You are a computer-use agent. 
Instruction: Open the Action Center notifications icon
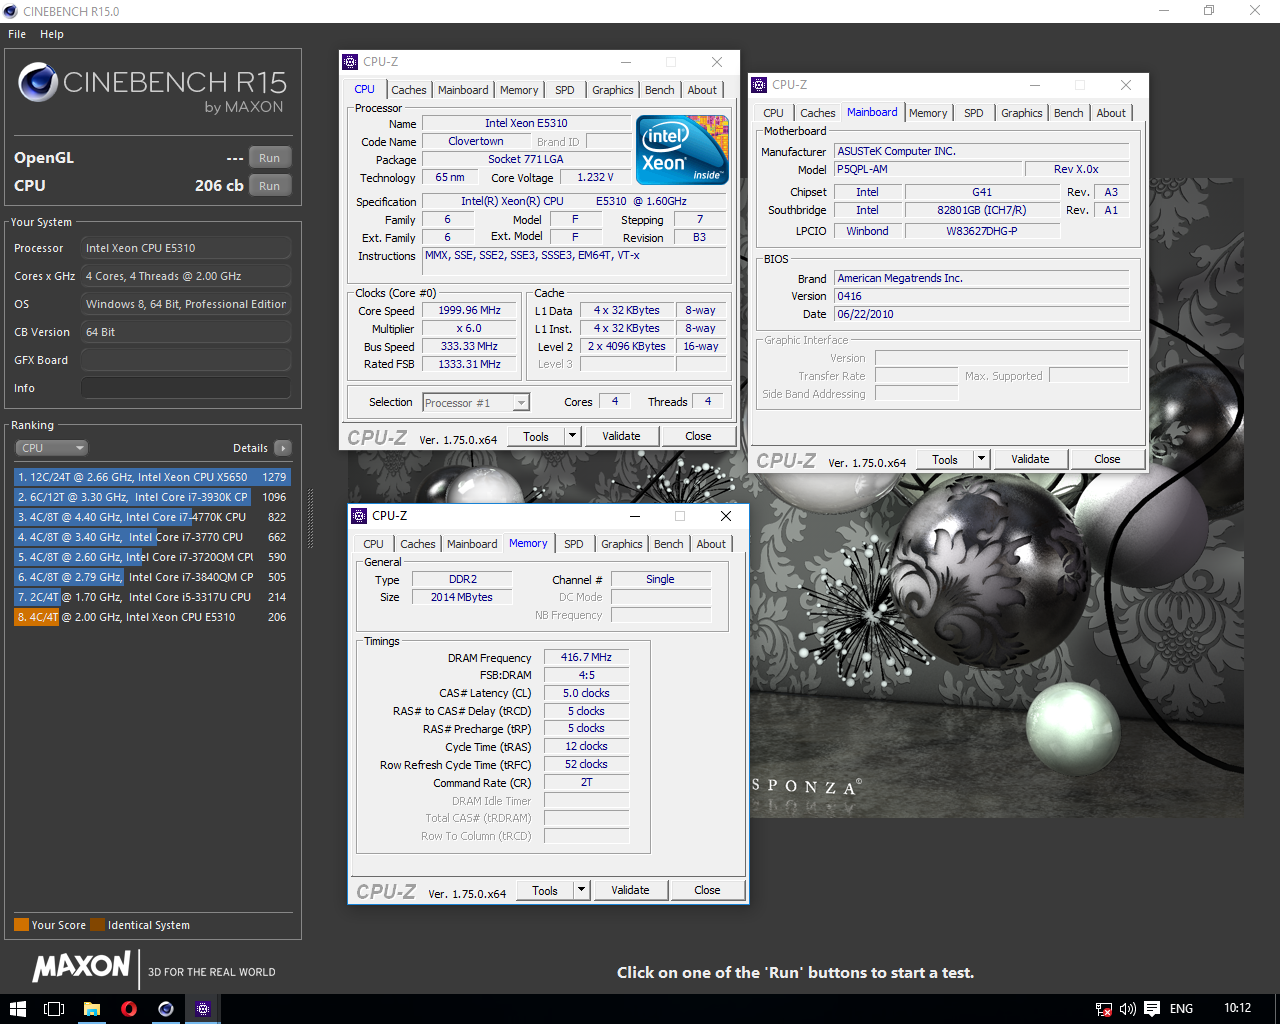1152,1009
